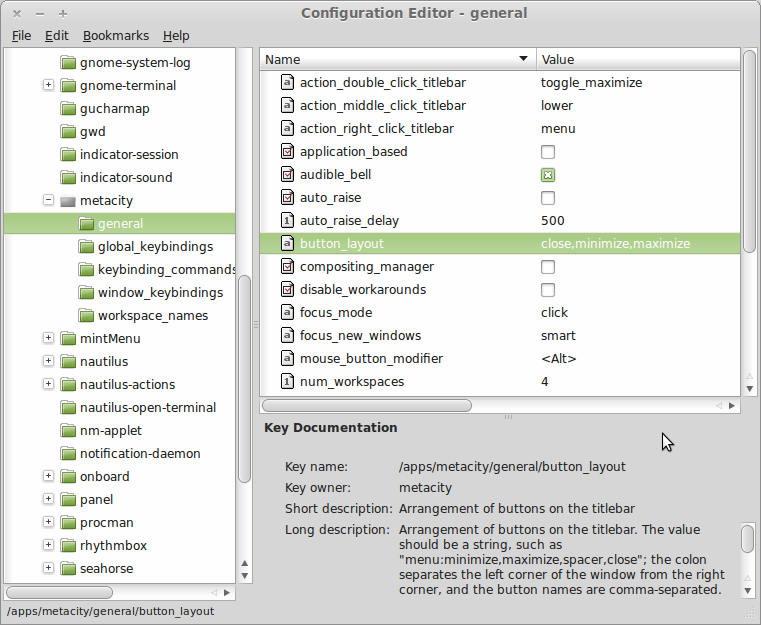This screenshot has height=625, width=761.
Task: Click the focus_mode string key icon
Action: (287, 312)
